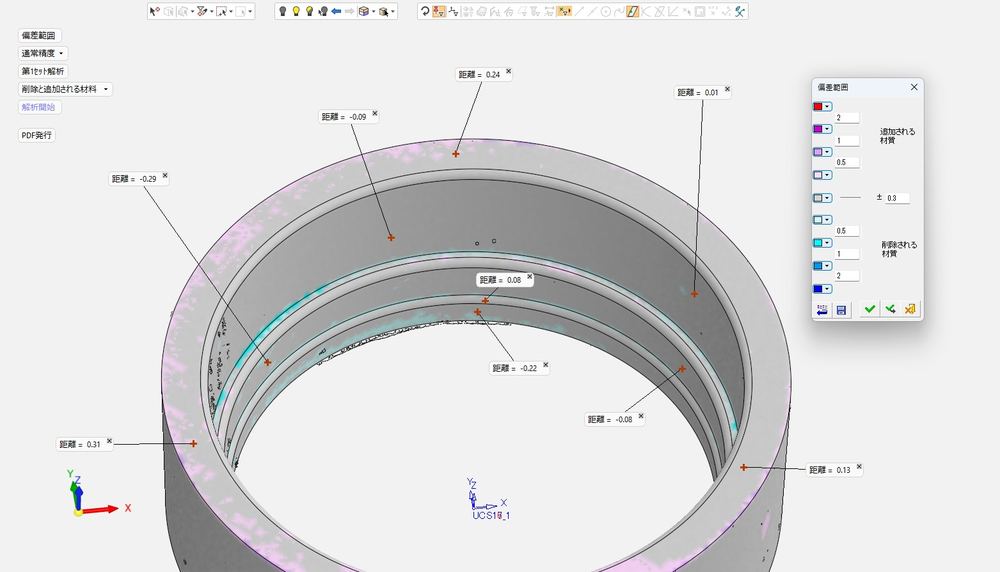Click the cyan color swatch
1000x572 pixels.
(818, 243)
